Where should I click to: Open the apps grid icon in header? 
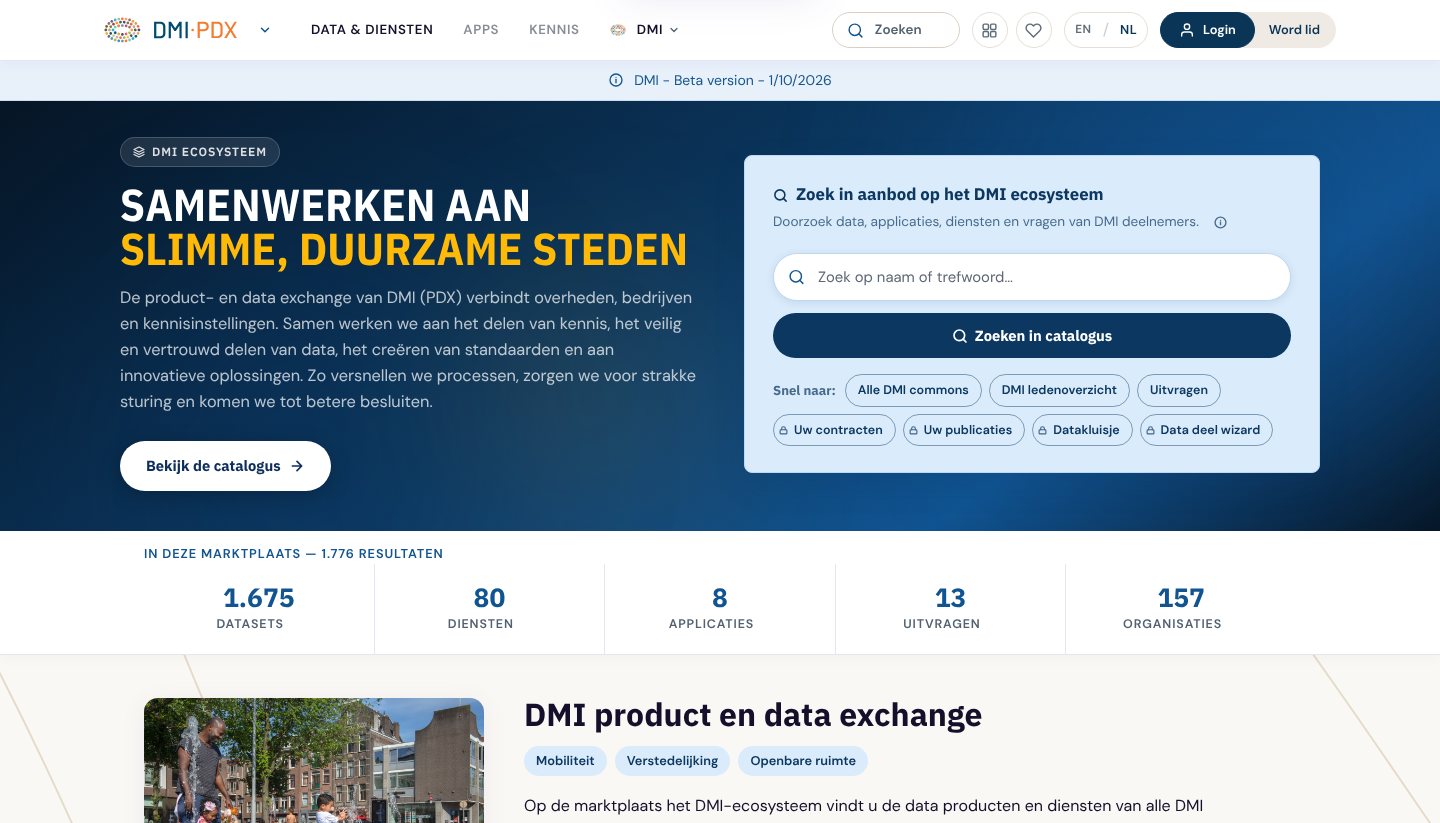989,30
